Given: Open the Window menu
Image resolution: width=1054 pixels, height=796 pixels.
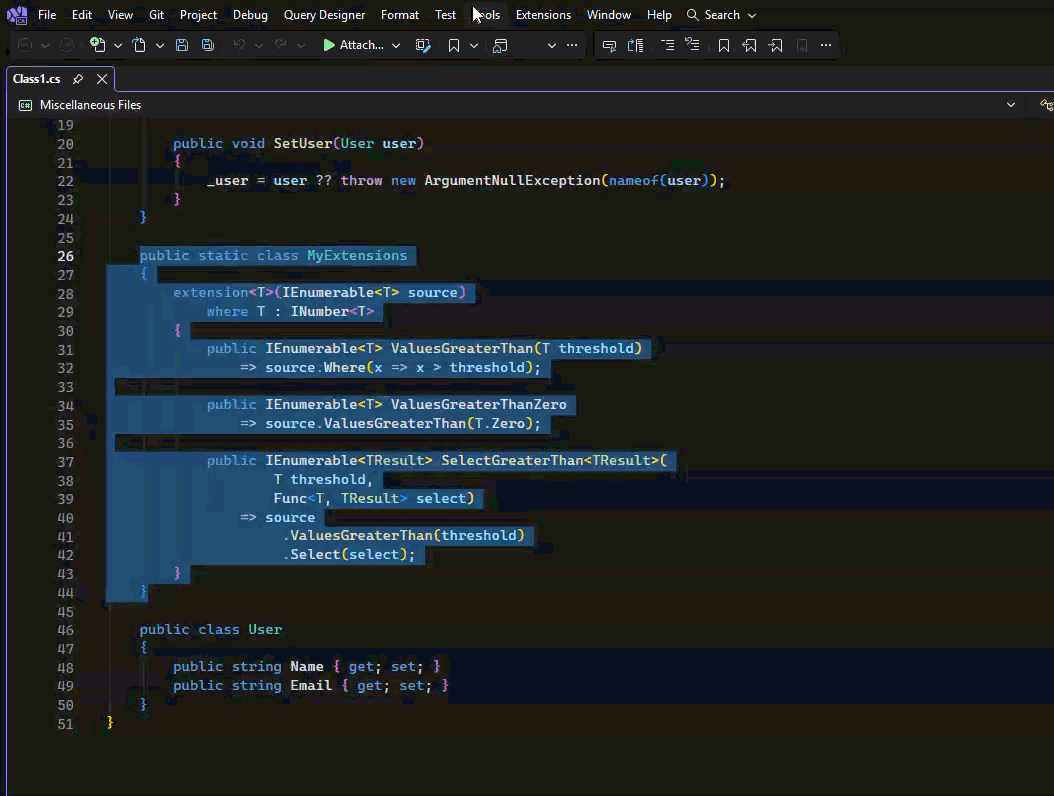Looking at the screenshot, I should (x=608, y=15).
